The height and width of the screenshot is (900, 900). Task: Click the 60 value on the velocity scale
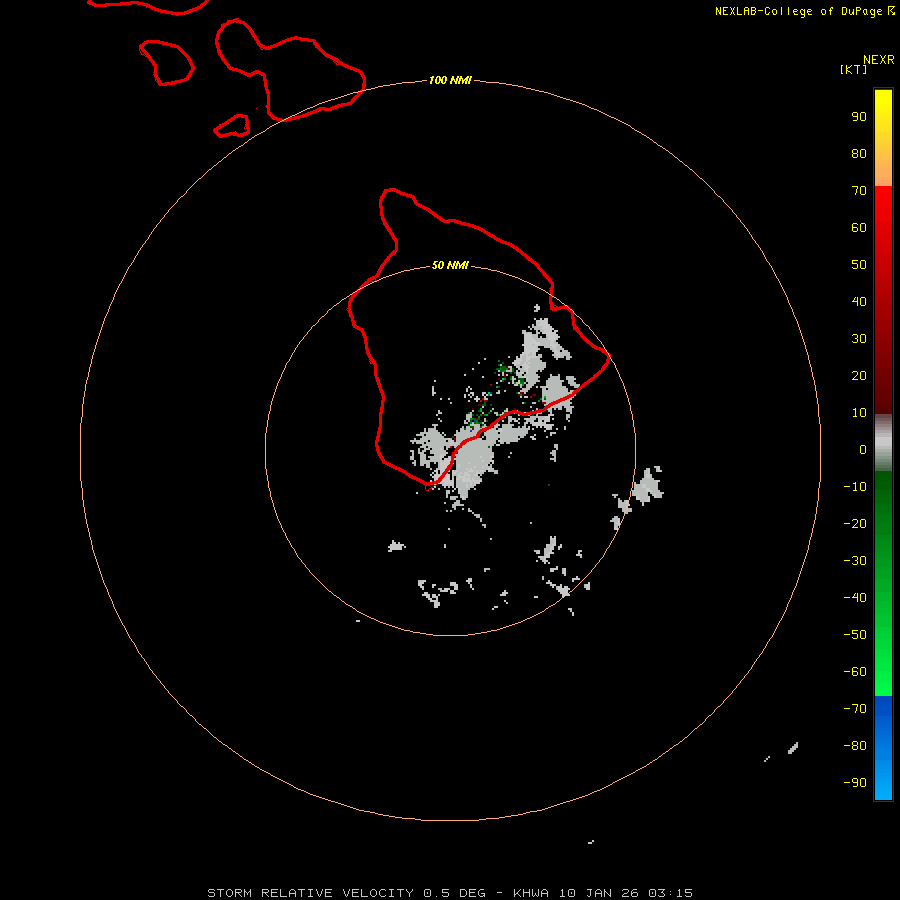(x=859, y=227)
